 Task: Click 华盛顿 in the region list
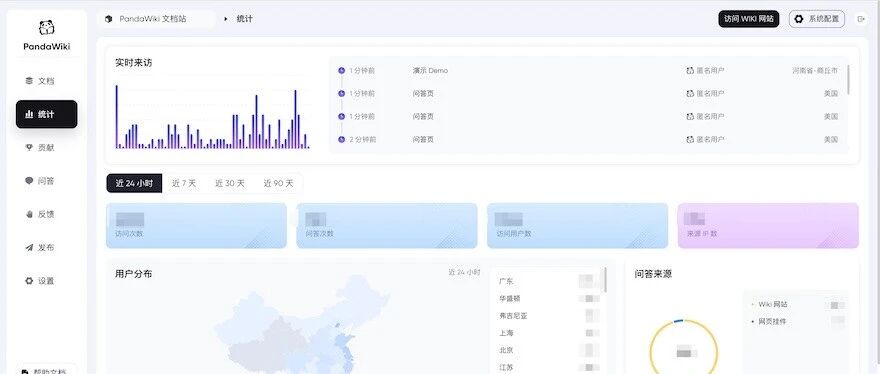[x=509, y=299]
